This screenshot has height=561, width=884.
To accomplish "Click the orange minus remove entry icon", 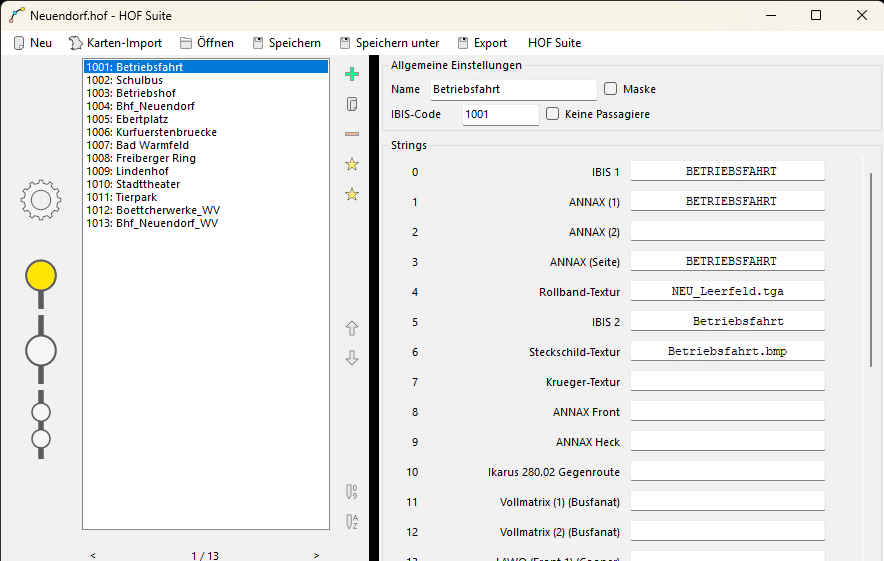I will click(352, 134).
